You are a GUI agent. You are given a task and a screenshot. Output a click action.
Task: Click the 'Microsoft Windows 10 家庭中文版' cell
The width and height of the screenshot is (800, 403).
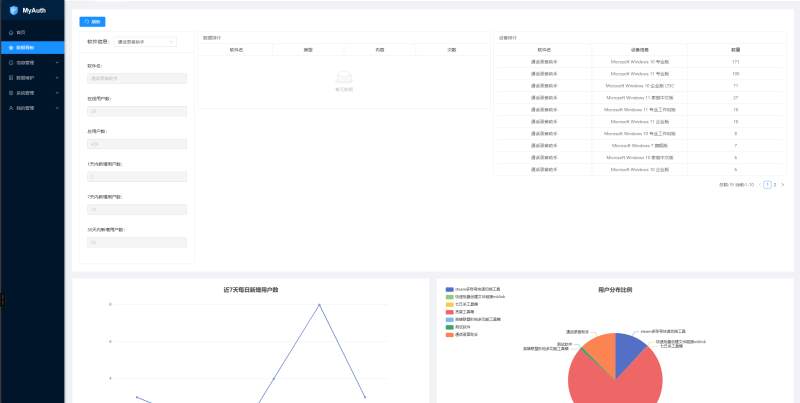tap(640, 158)
